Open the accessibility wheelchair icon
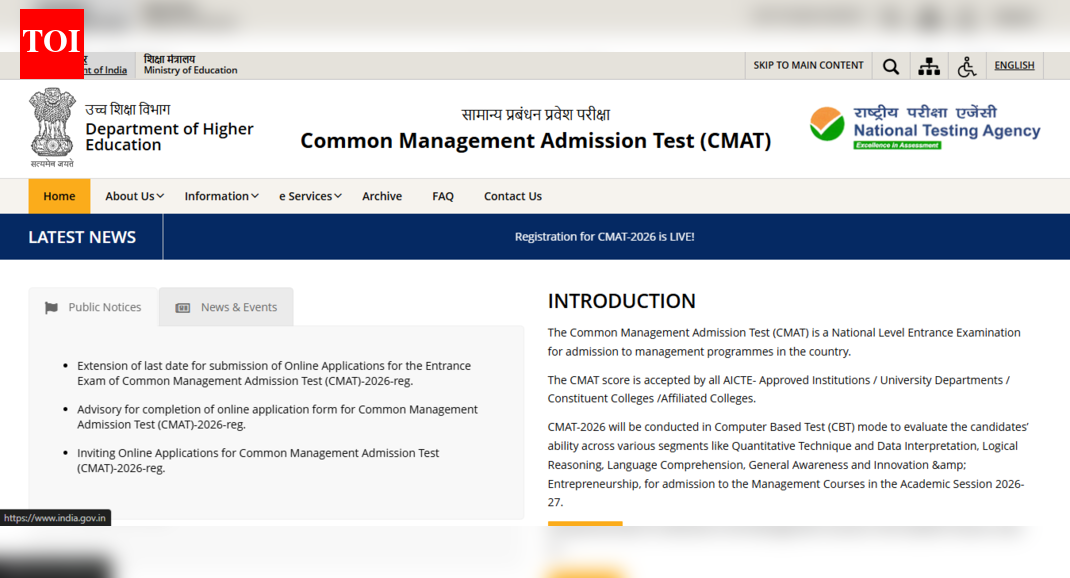This screenshot has height=578, width=1070. point(967,65)
